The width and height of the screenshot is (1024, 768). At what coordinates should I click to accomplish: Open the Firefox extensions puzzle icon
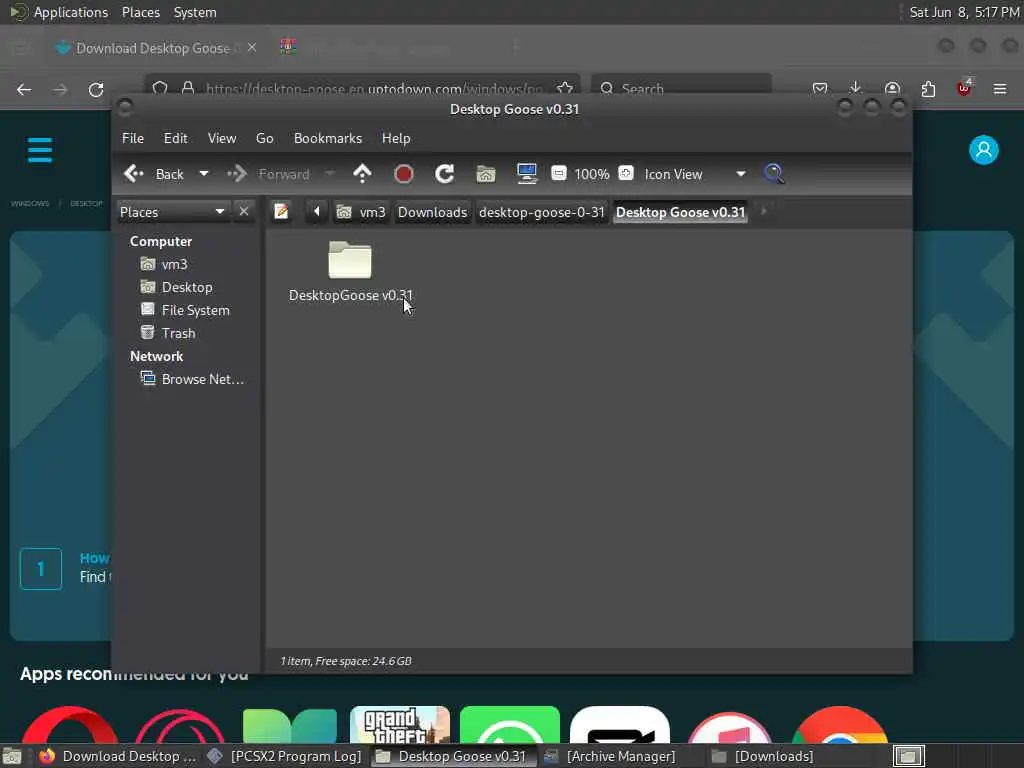click(928, 89)
